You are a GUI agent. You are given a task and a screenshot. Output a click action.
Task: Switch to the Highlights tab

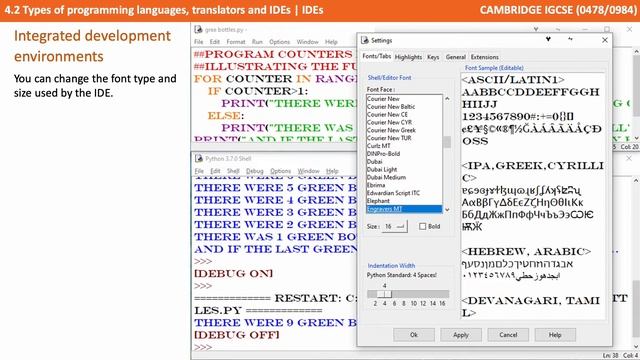(408, 57)
